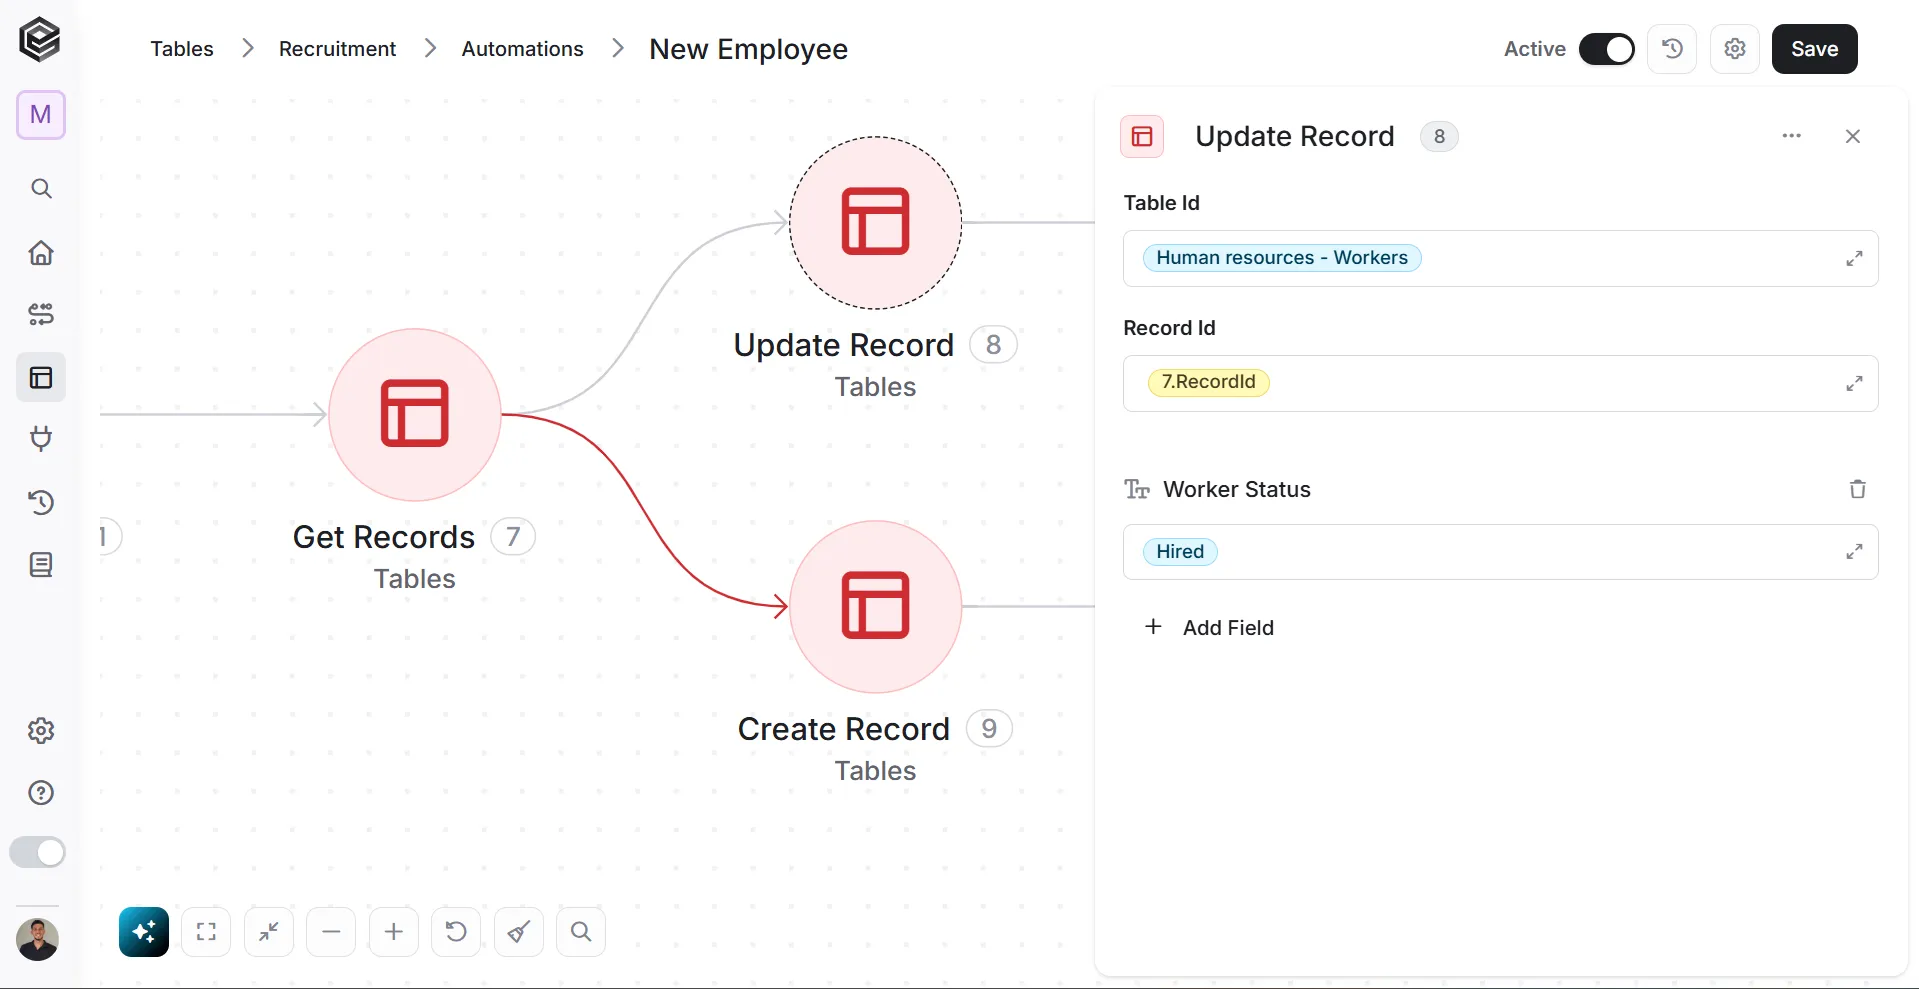The image size is (1919, 989).
Task: Open automation settings gear in the top bar
Action: [x=1735, y=49]
